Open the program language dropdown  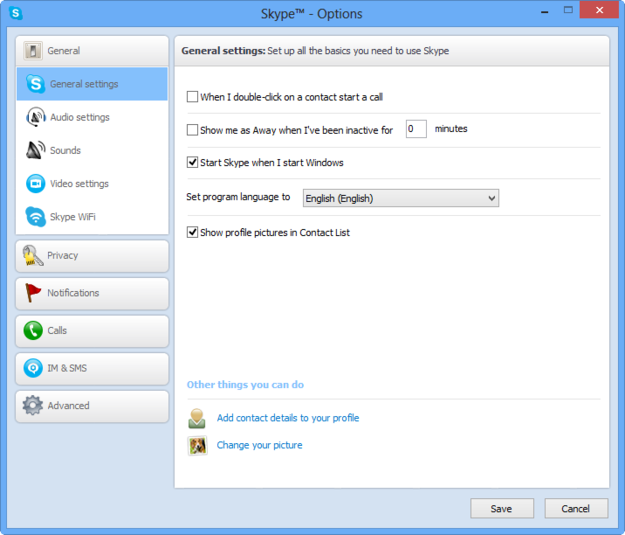click(x=401, y=198)
